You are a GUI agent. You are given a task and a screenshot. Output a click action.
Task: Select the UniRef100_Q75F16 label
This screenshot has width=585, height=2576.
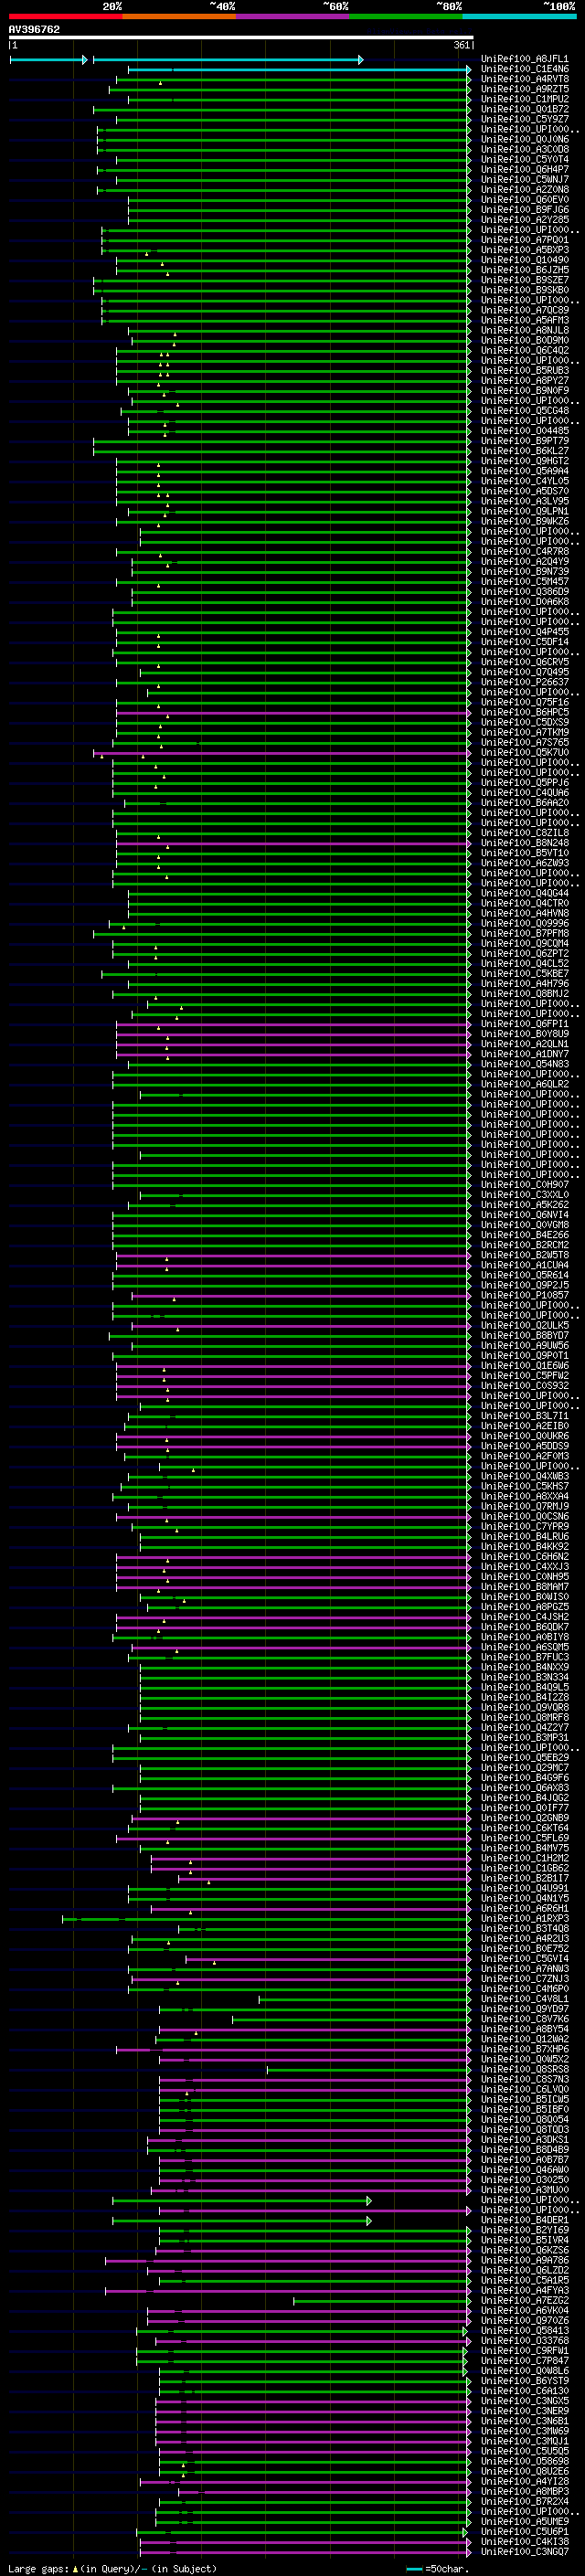pyautogui.click(x=525, y=702)
